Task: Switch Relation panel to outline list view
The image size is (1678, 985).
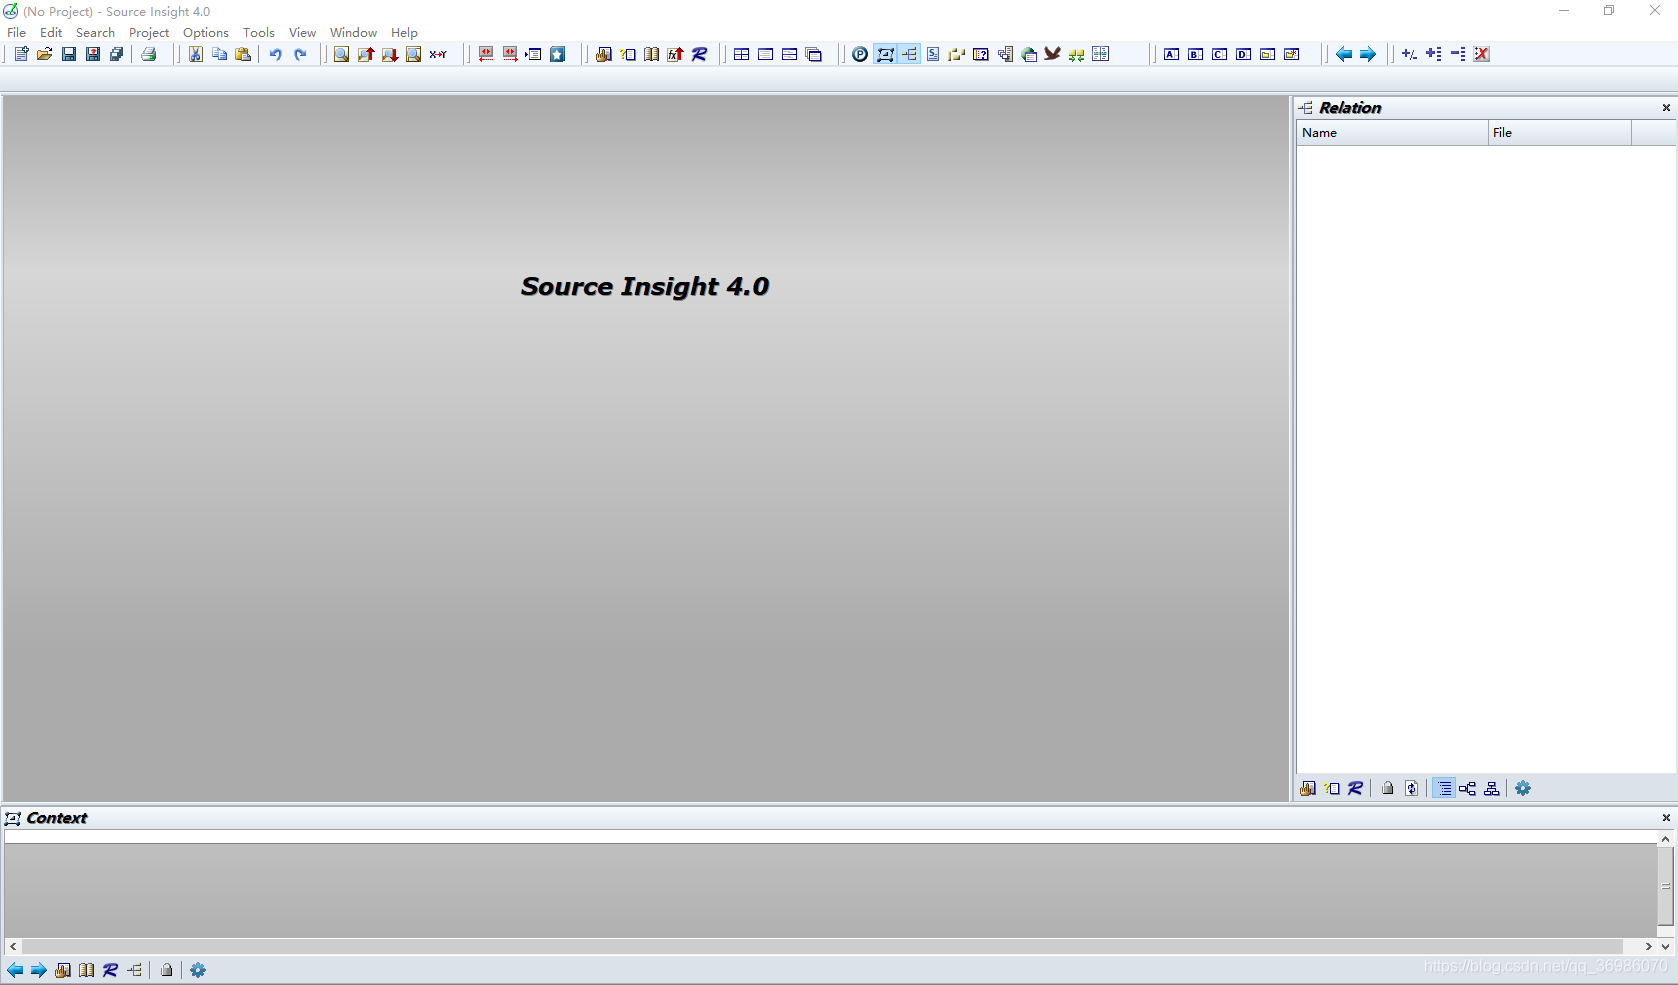Action: pyautogui.click(x=1445, y=788)
